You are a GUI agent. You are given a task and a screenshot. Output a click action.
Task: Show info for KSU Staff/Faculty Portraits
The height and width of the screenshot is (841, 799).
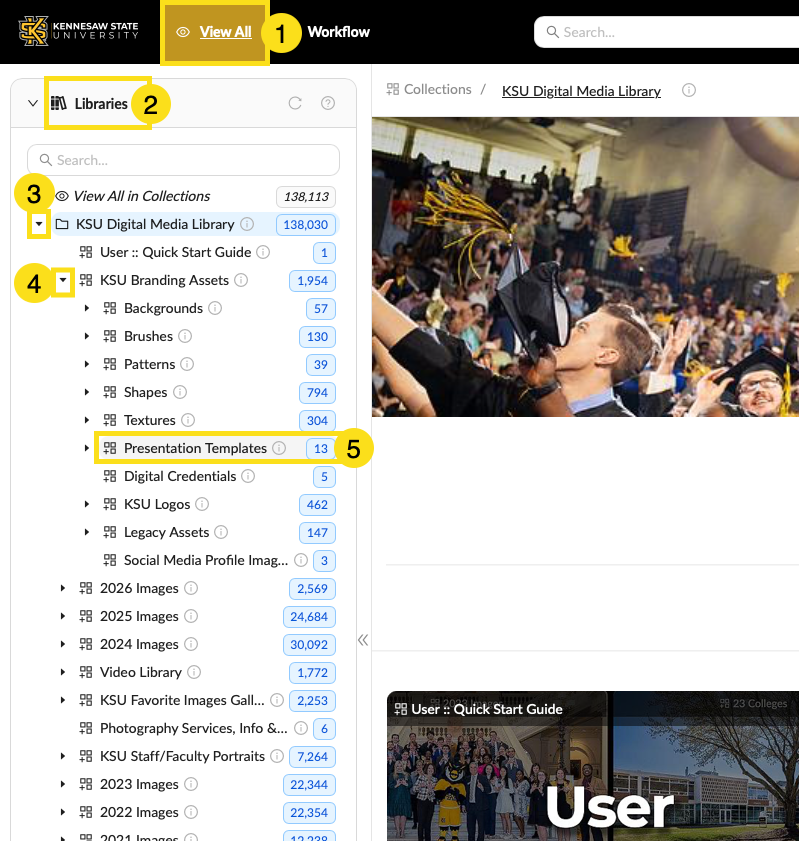[277, 756]
